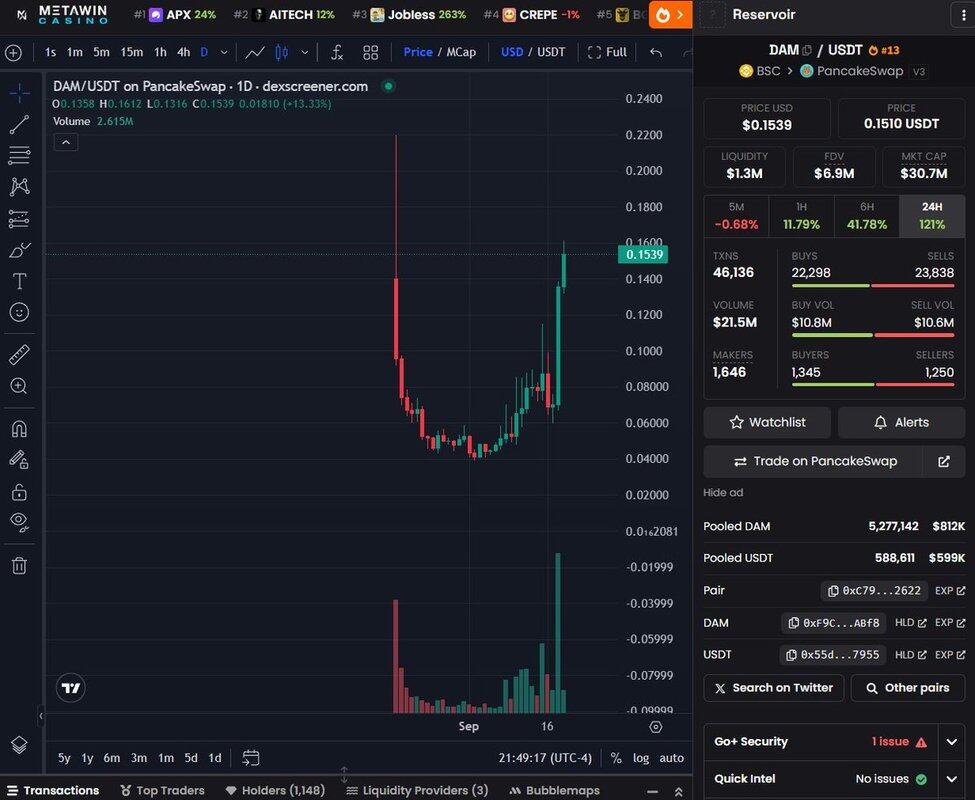The image size is (975, 800).
Task: Open the emoji and icons tool
Action: 19,312
